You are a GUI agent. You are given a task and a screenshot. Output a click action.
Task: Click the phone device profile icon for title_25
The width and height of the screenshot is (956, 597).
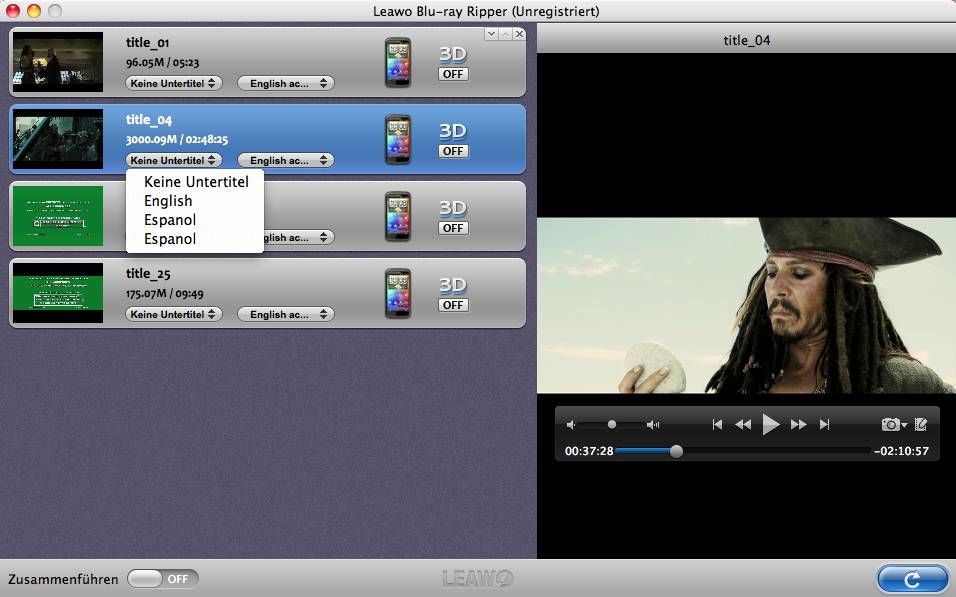tap(398, 293)
